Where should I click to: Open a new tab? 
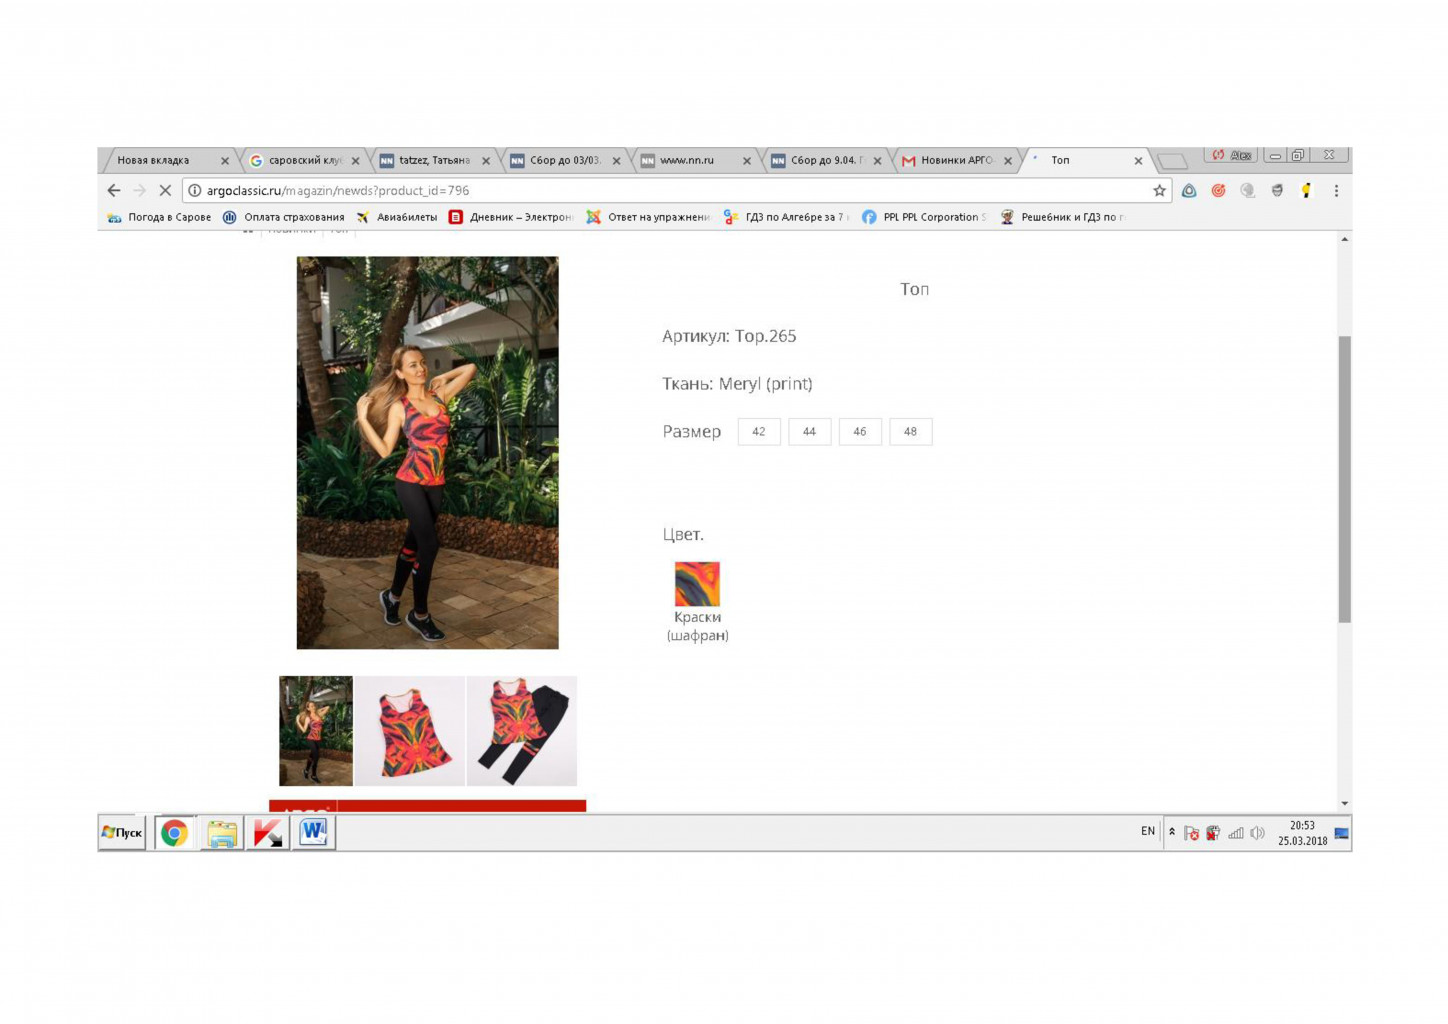1172,161
